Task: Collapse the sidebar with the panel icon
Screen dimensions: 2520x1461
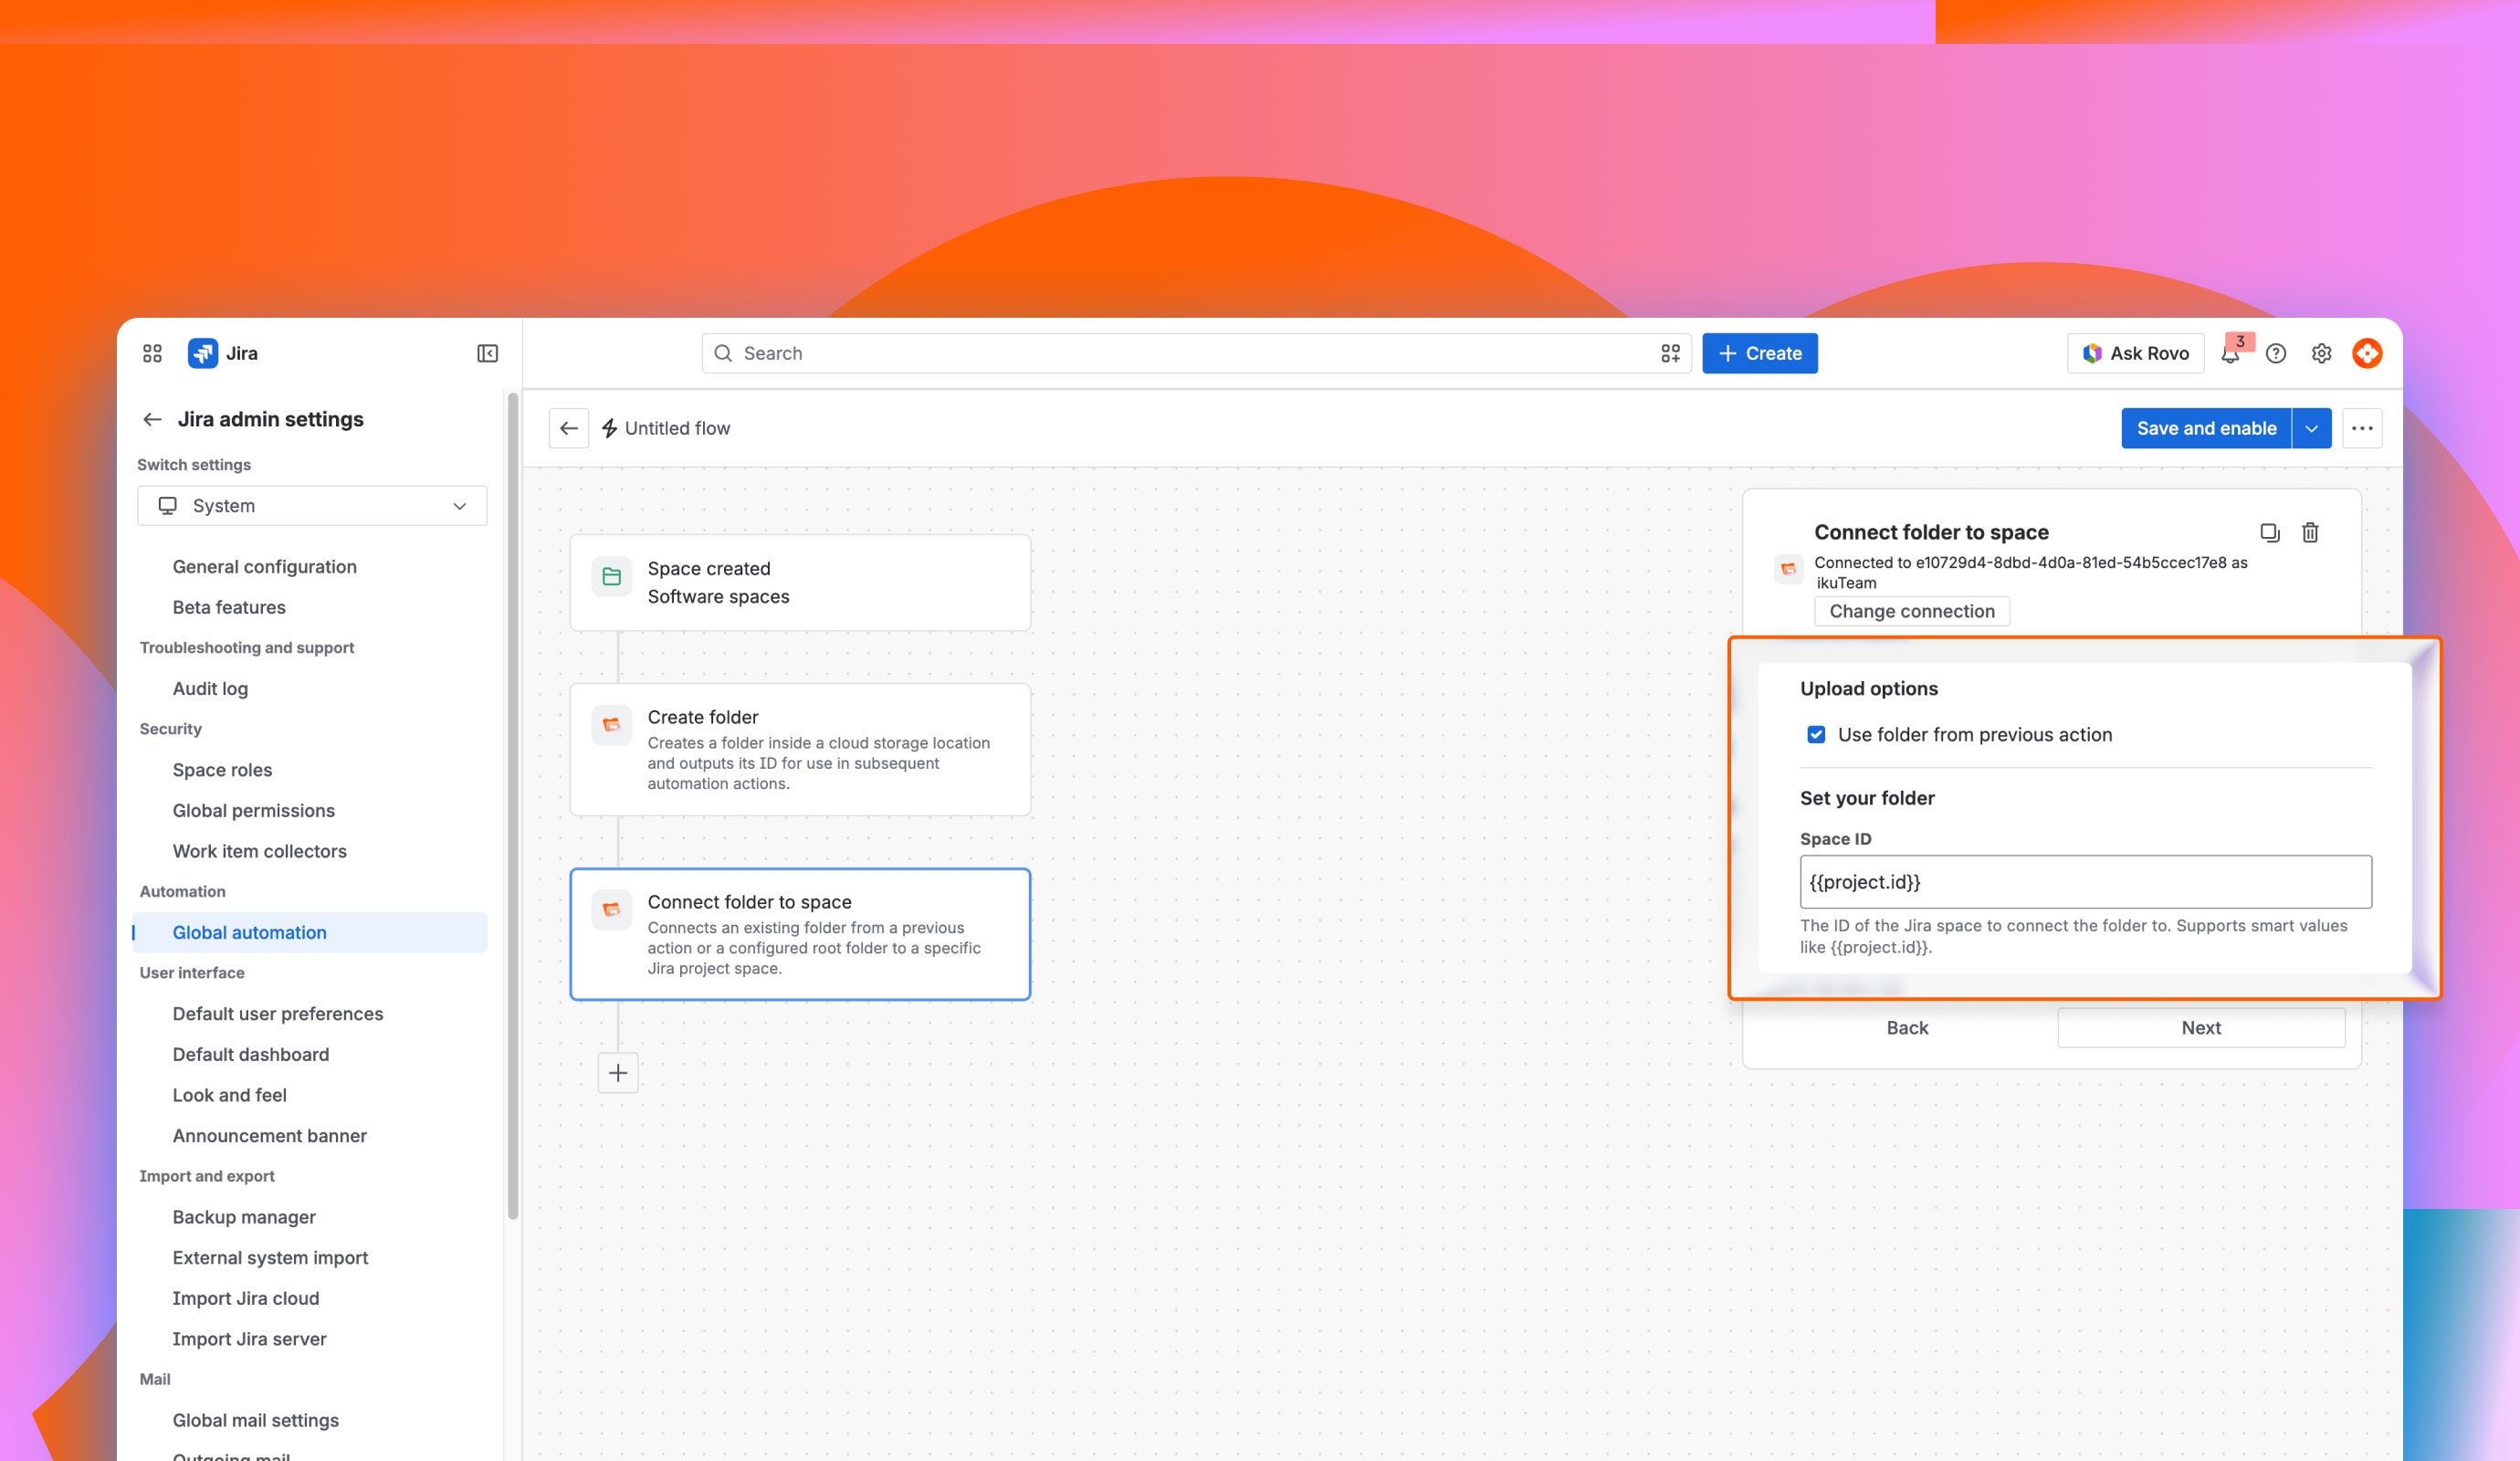Action: pos(487,353)
